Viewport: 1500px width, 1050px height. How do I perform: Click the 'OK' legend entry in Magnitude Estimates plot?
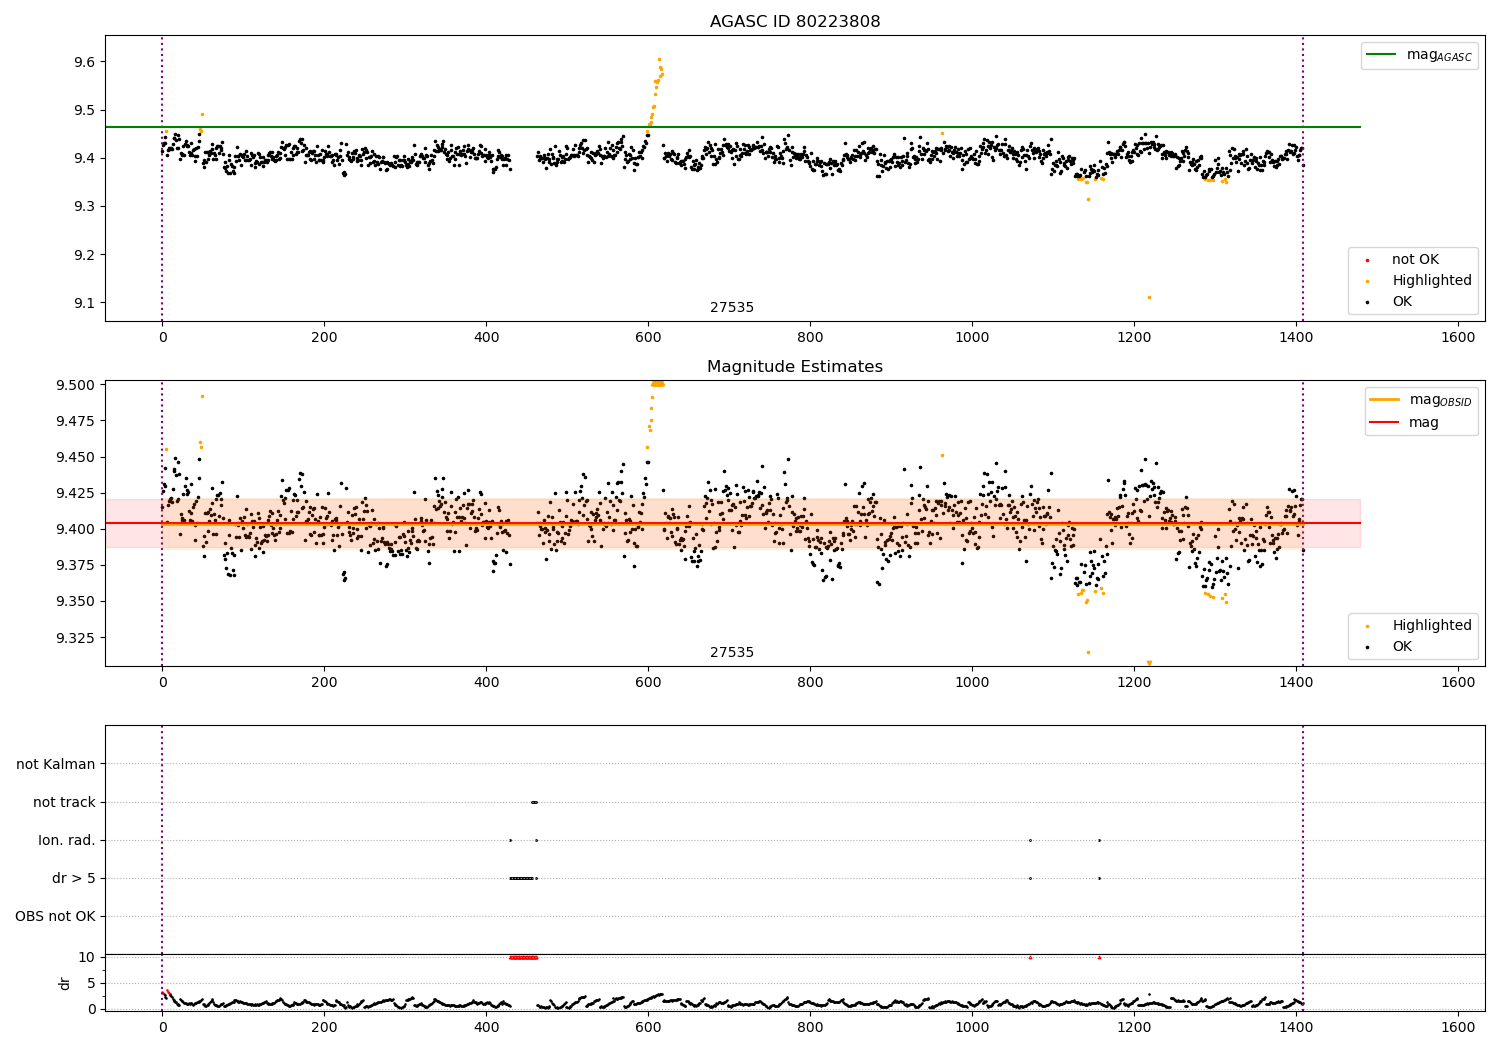point(1389,647)
